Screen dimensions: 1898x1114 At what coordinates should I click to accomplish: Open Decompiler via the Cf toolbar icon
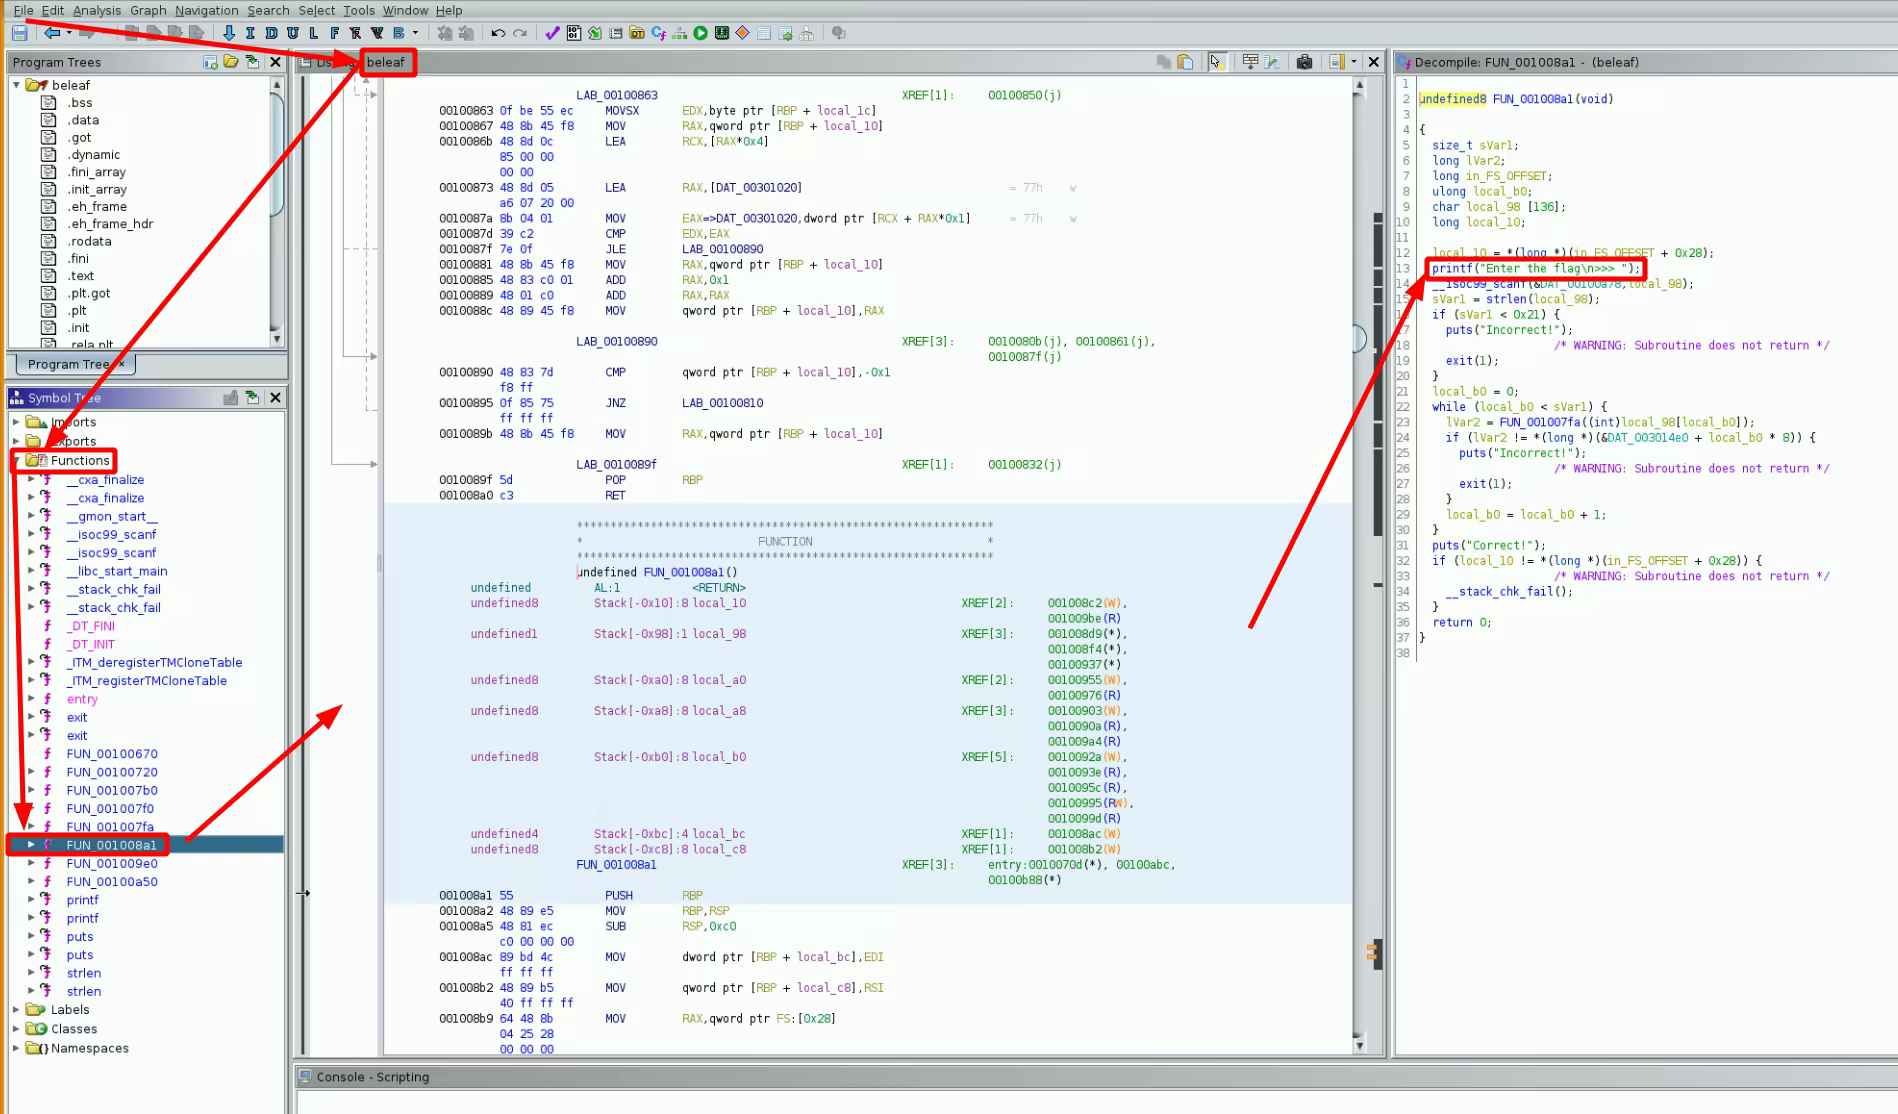click(x=658, y=33)
